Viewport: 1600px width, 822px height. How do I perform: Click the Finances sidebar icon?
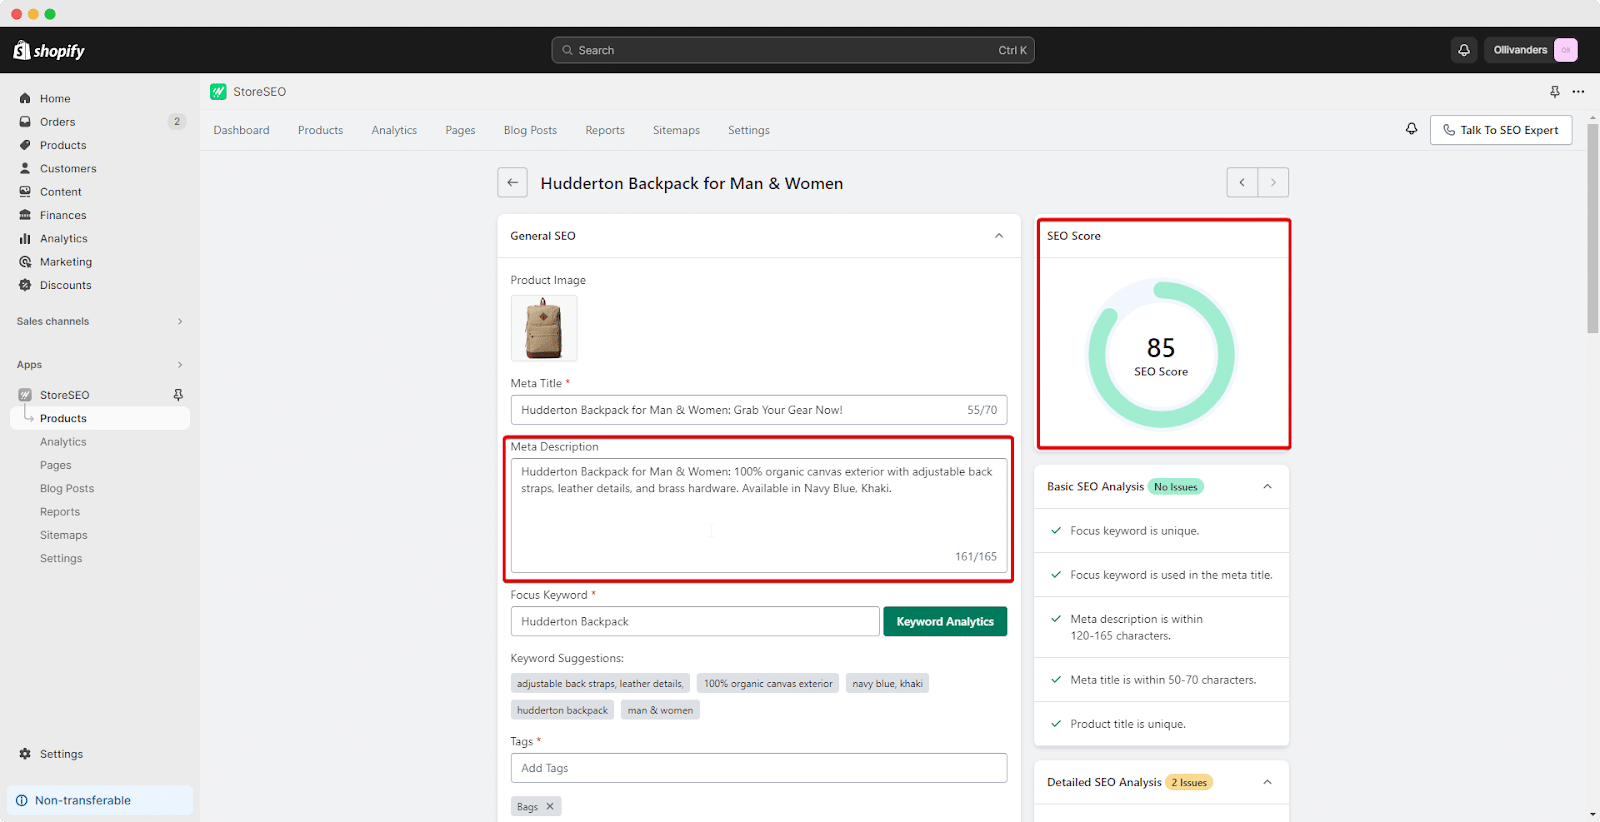(x=25, y=215)
